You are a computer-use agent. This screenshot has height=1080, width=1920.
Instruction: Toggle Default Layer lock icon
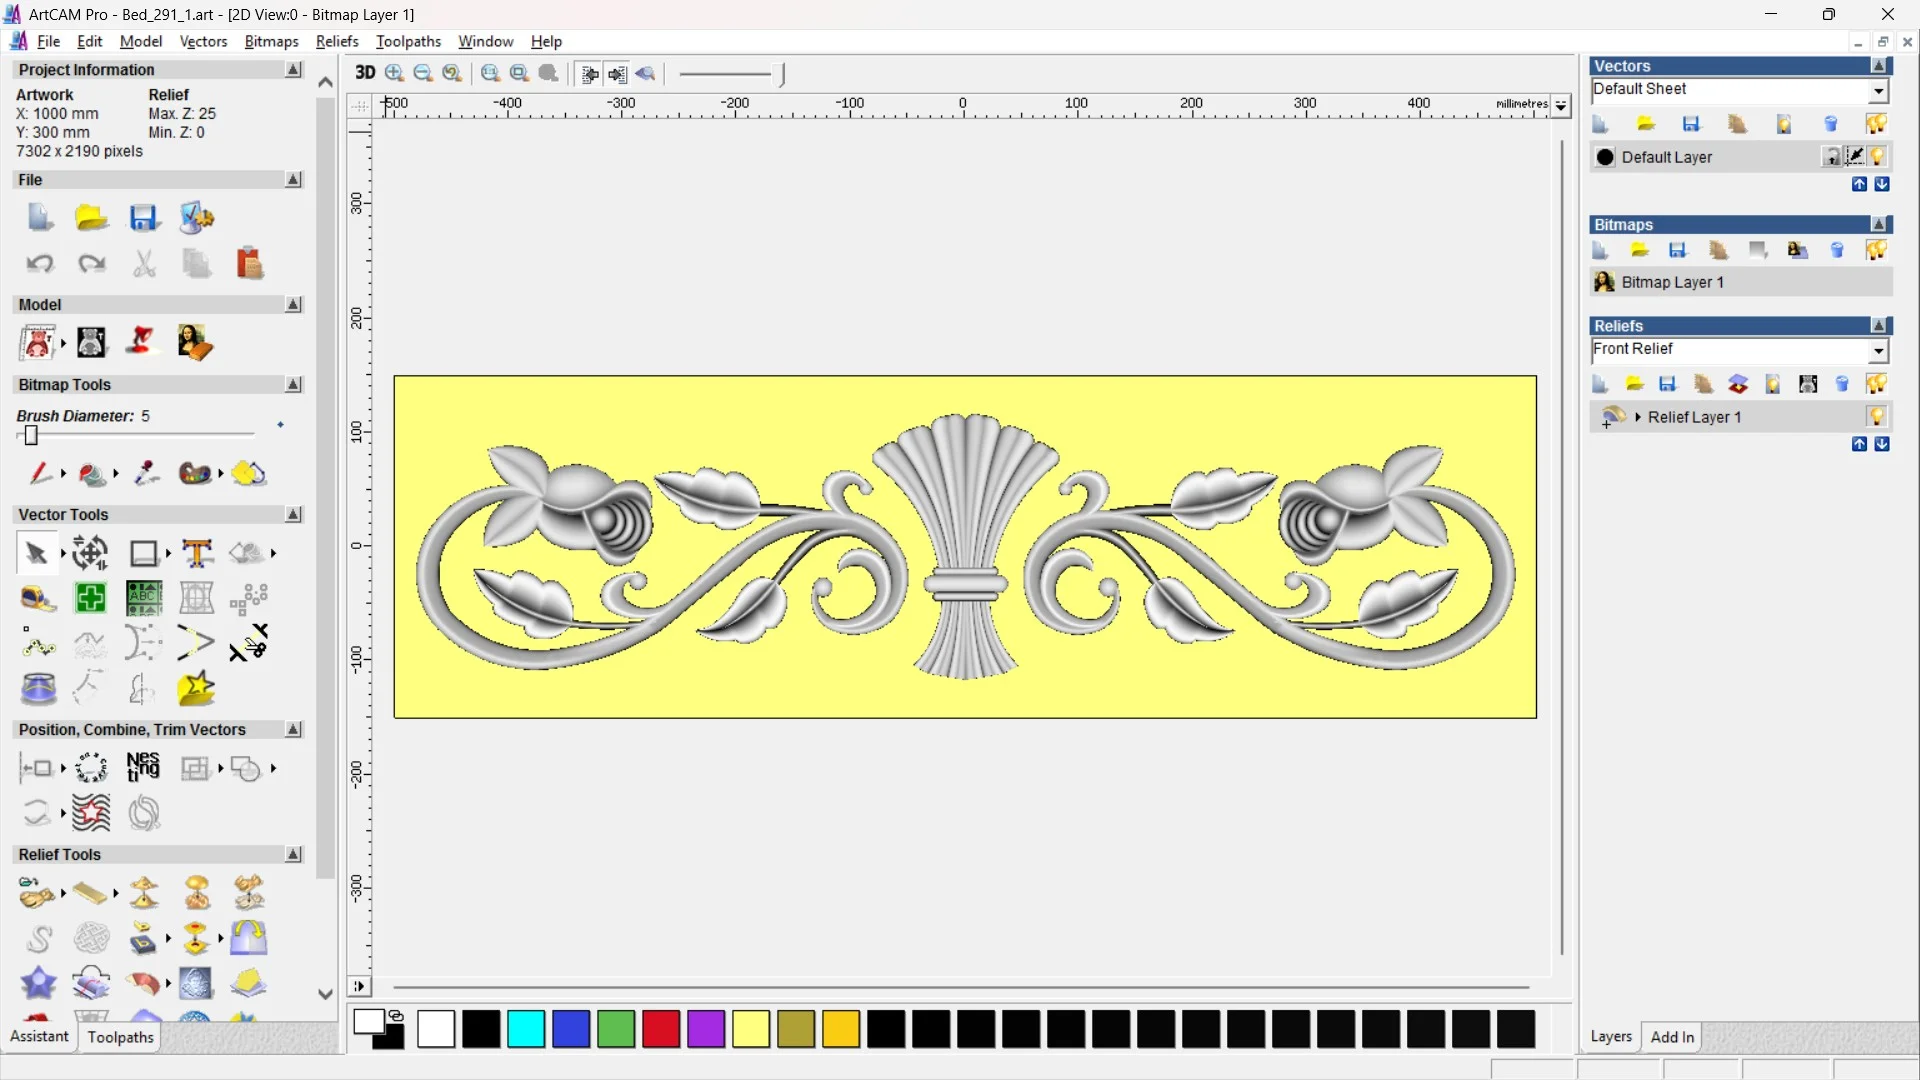(1831, 157)
